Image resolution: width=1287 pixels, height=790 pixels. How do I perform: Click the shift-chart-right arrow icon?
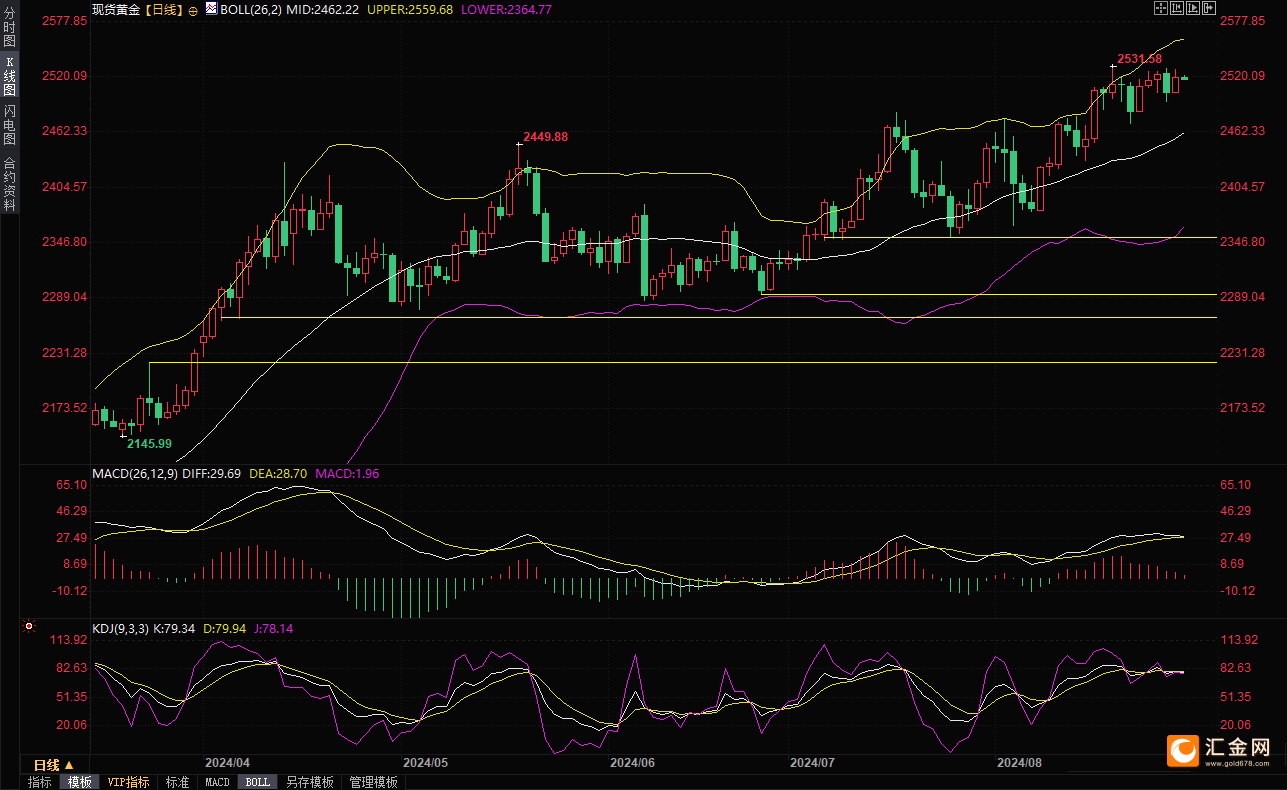tap(1209, 8)
